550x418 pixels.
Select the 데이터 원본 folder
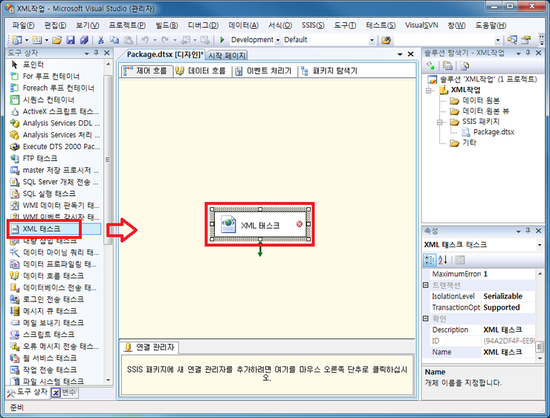tap(475, 101)
